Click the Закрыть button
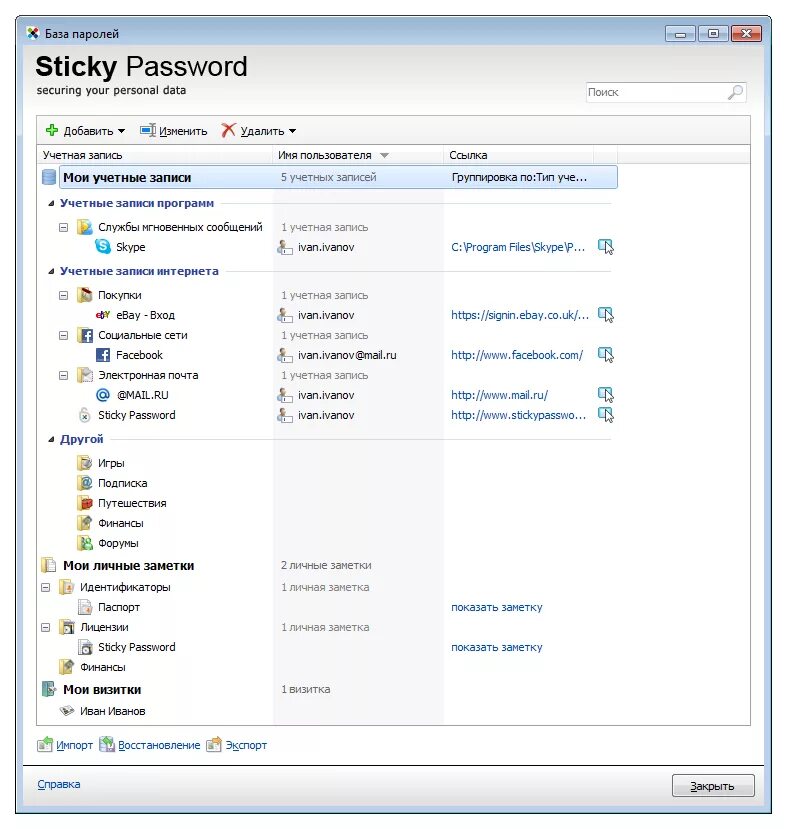787x829 pixels. pos(713,786)
